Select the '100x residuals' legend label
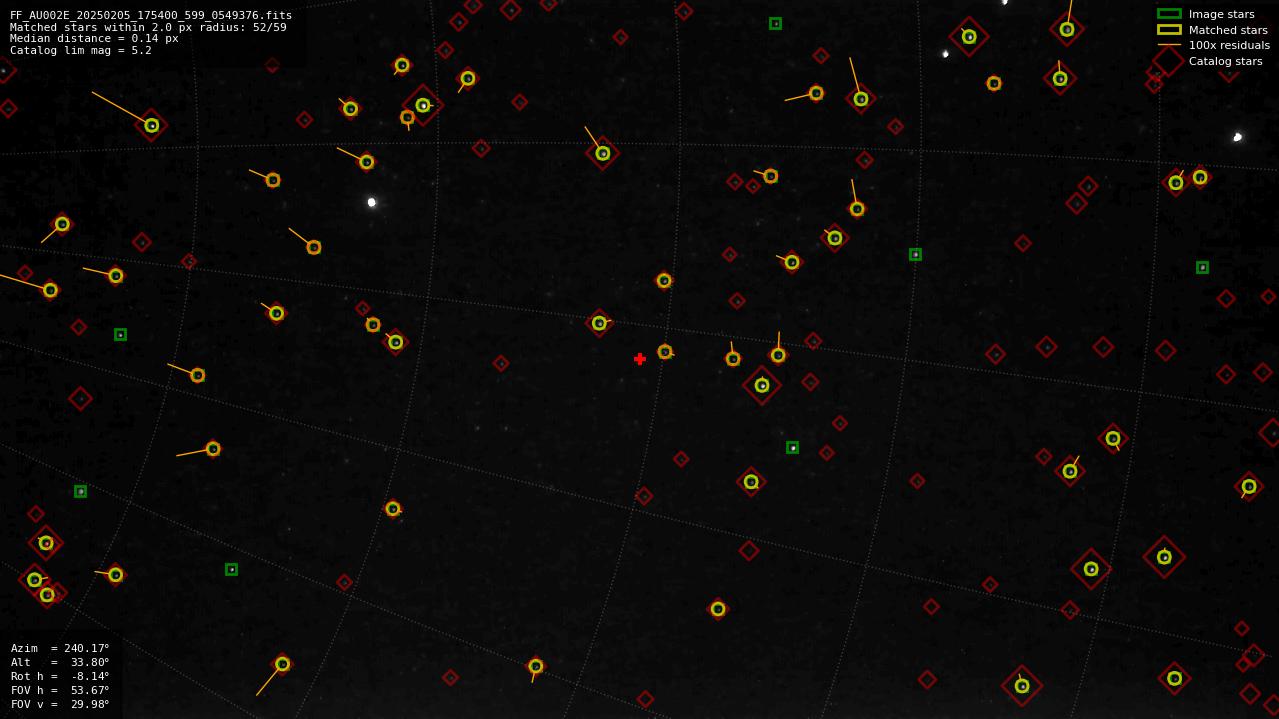This screenshot has height=719, width=1279. pos(1229,45)
